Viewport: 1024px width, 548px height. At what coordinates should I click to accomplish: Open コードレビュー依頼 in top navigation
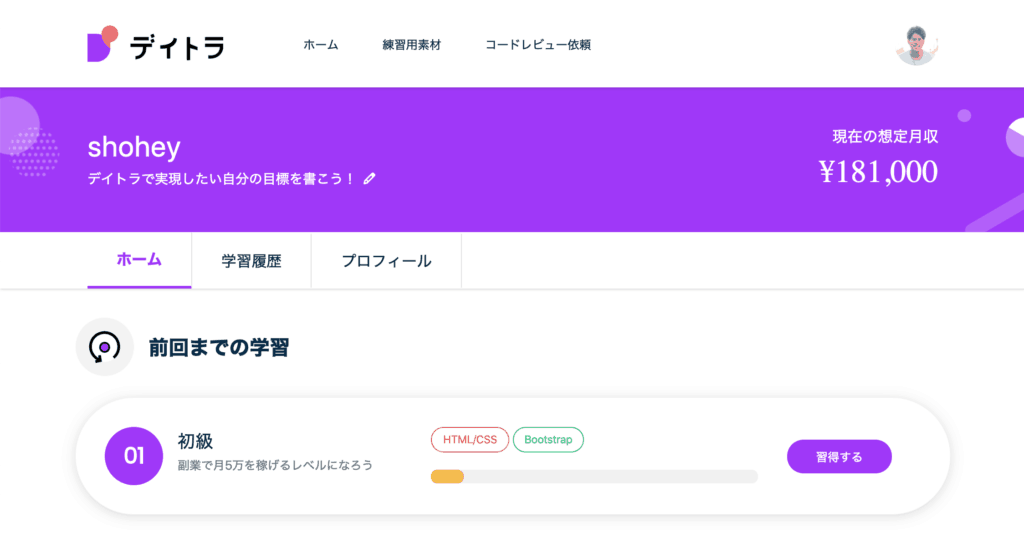tap(538, 45)
